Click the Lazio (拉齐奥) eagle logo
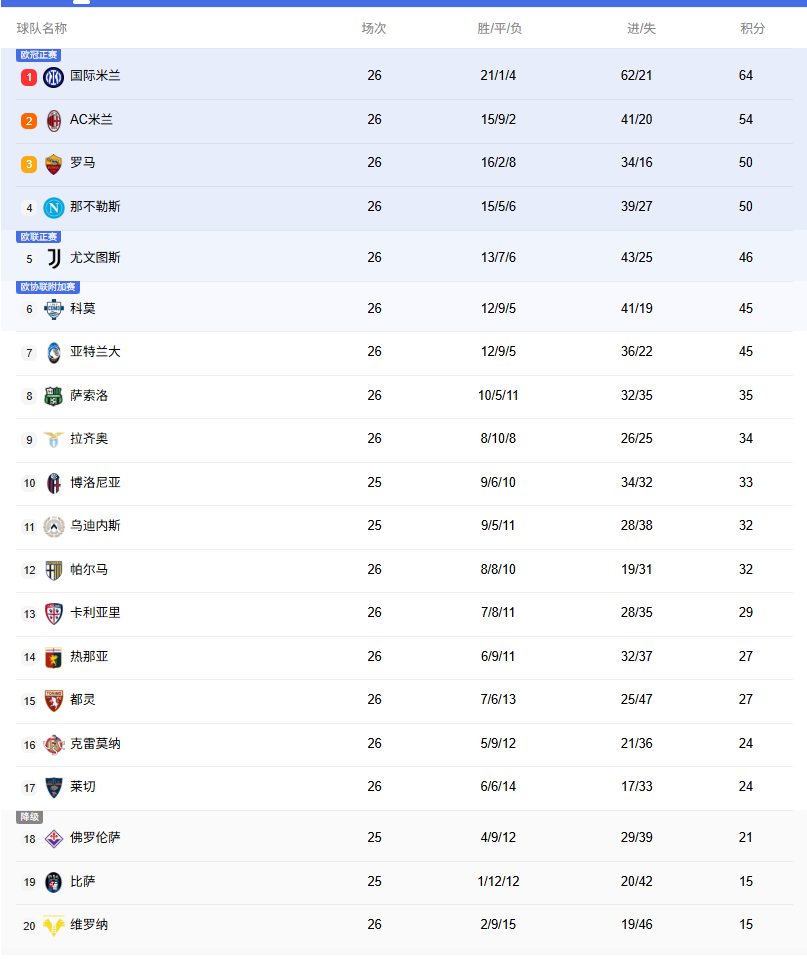807x959 pixels. (x=54, y=440)
